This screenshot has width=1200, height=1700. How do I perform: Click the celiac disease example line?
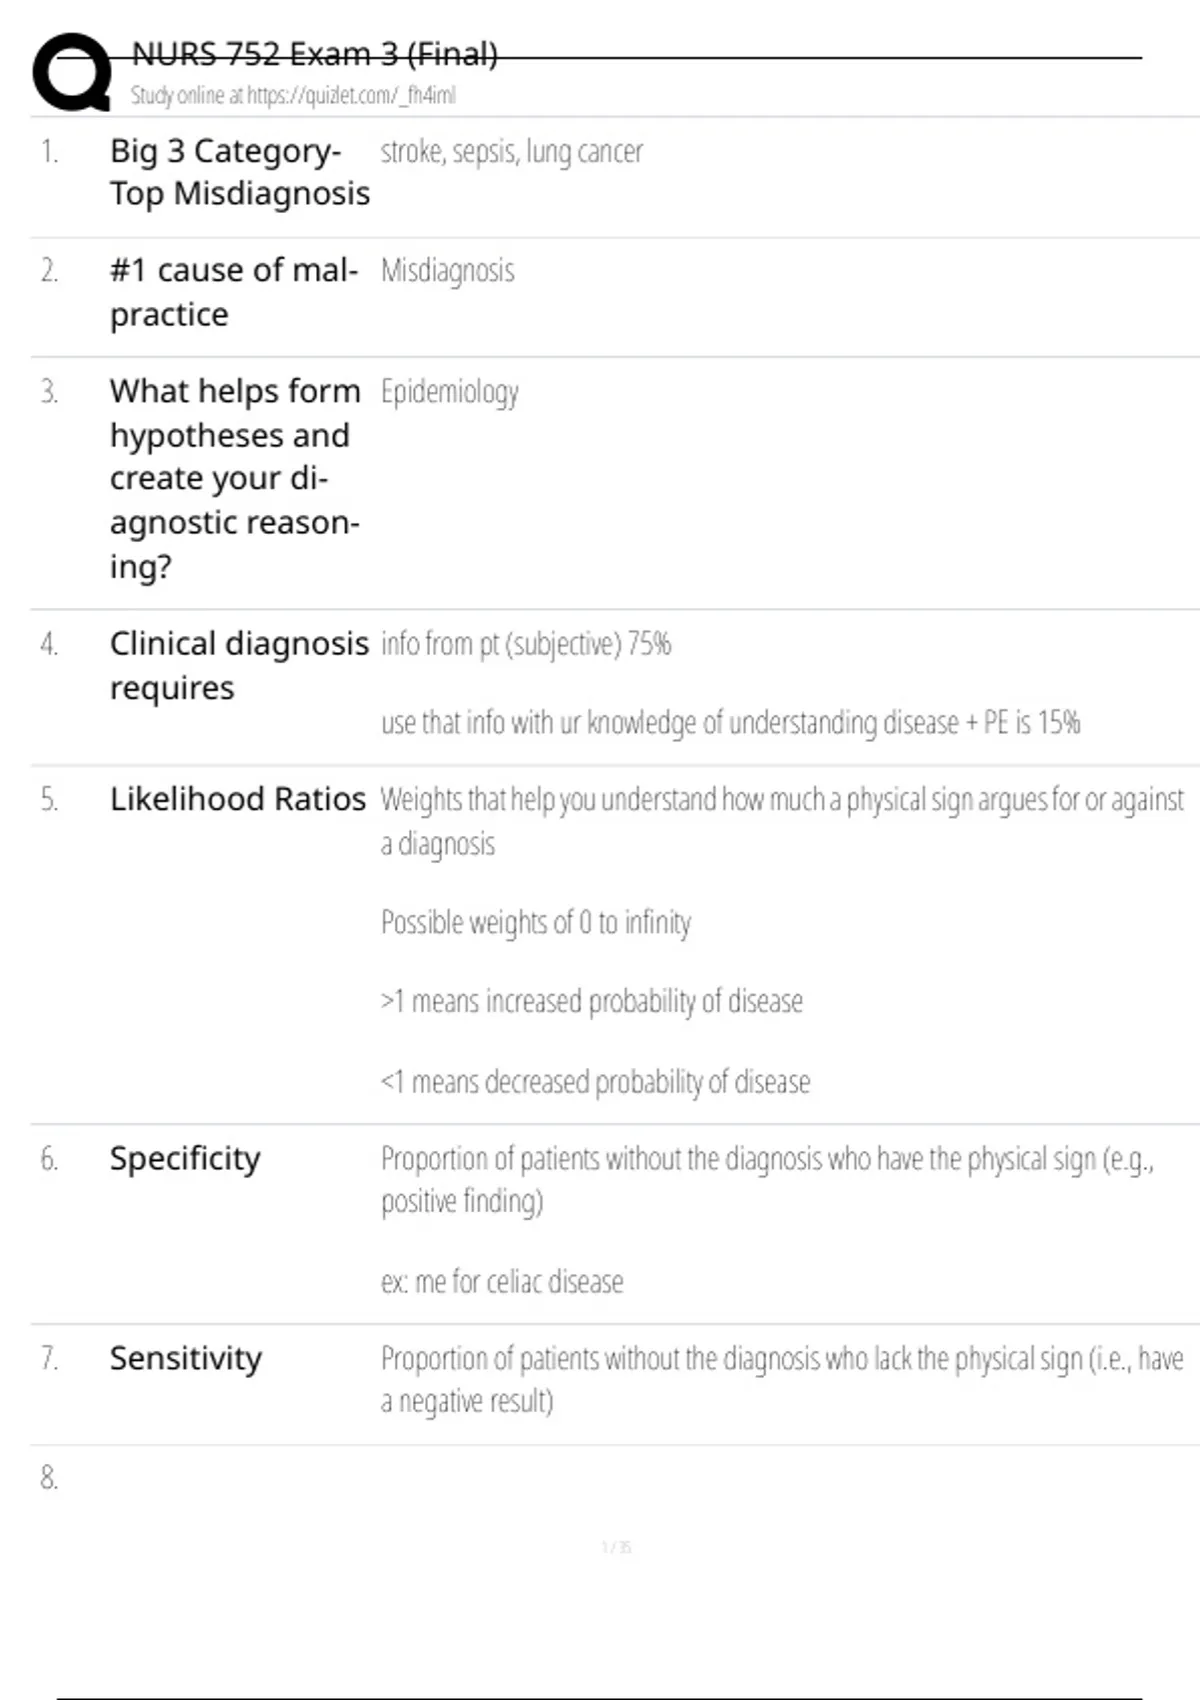click(502, 1282)
